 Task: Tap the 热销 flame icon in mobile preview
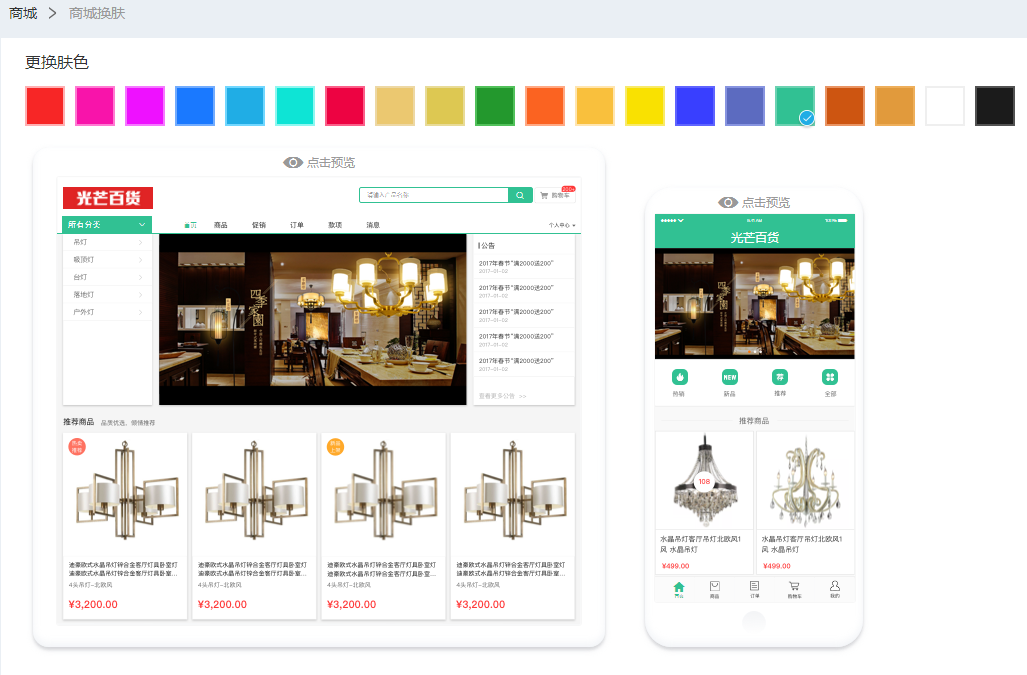[679, 377]
